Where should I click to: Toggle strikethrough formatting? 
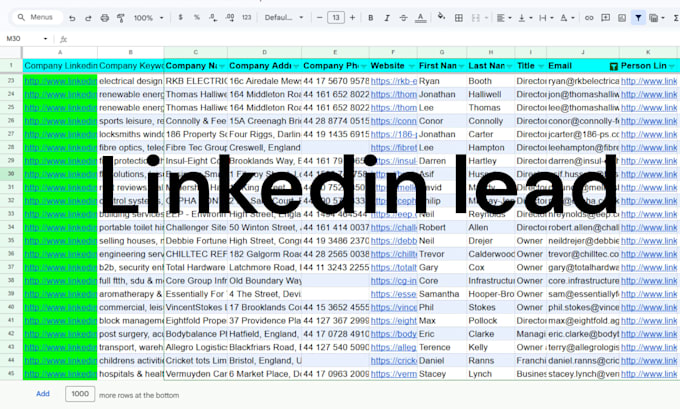[403, 18]
